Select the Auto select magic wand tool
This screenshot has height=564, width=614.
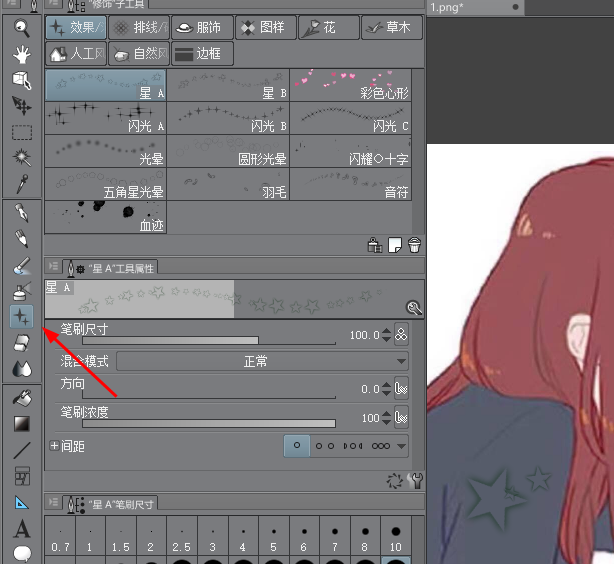click(x=22, y=157)
